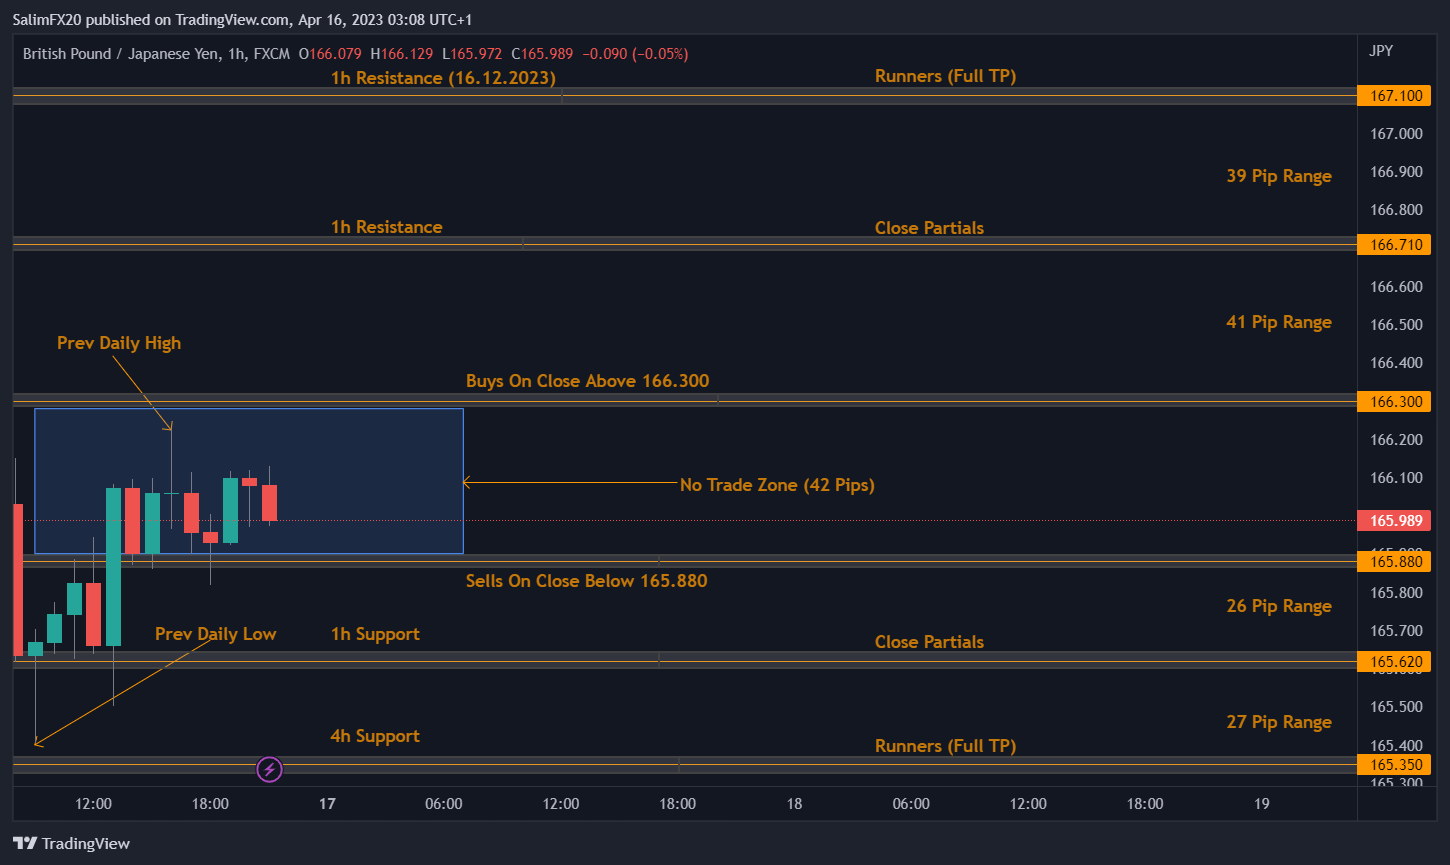This screenshot has width=1450, height=865.
Task: Click the 'Prev Daily High' annotation
Action: point(119,343)
